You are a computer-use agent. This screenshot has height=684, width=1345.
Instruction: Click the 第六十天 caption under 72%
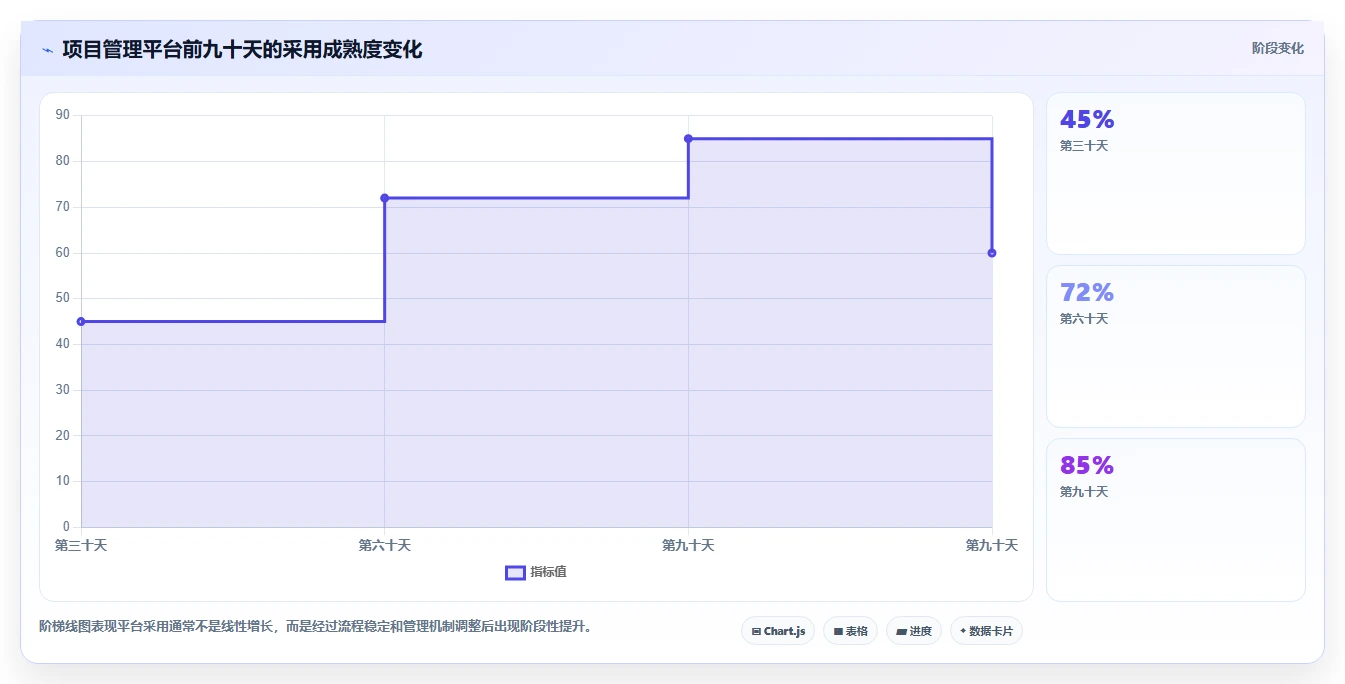(1084, 319)
